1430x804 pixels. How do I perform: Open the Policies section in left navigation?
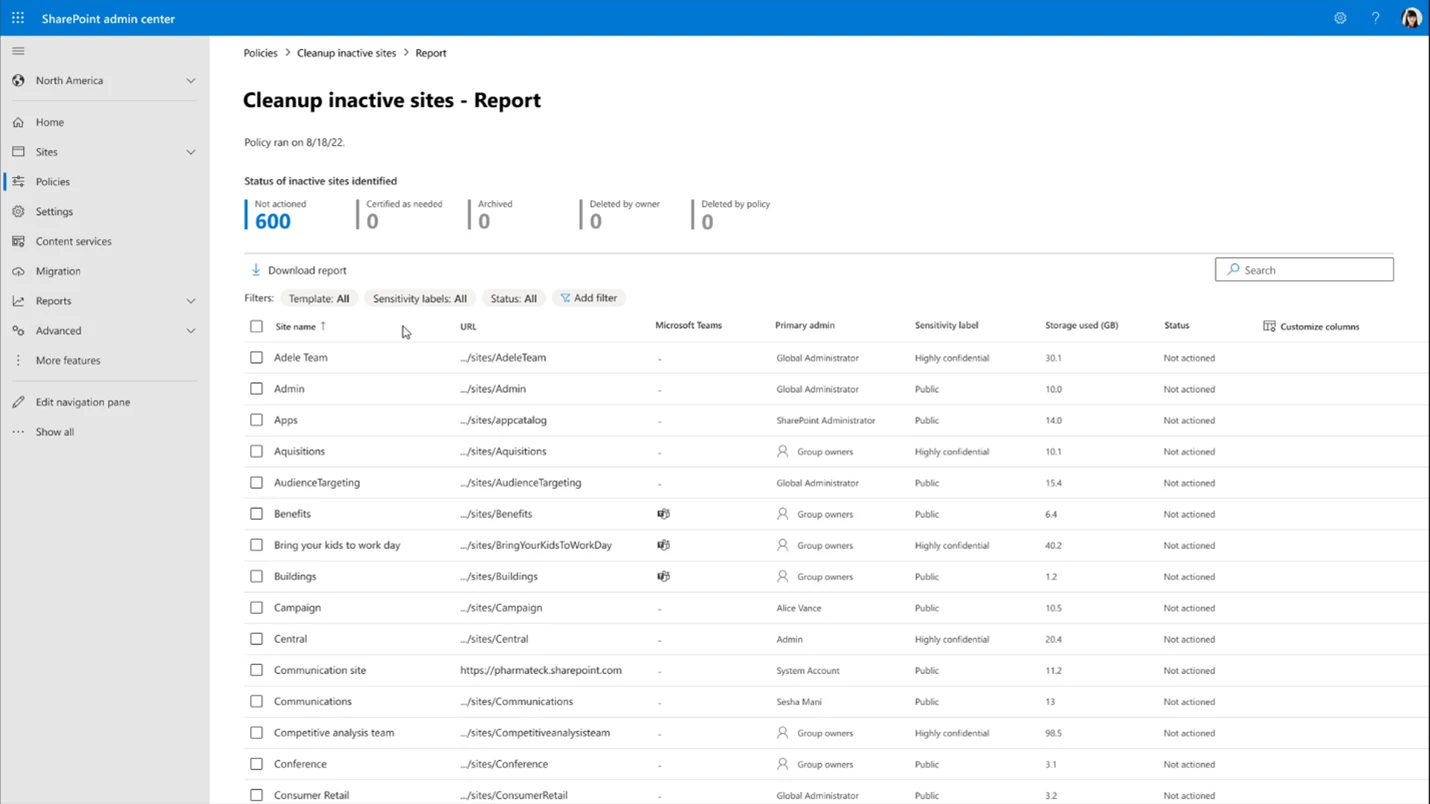[49, 181]
